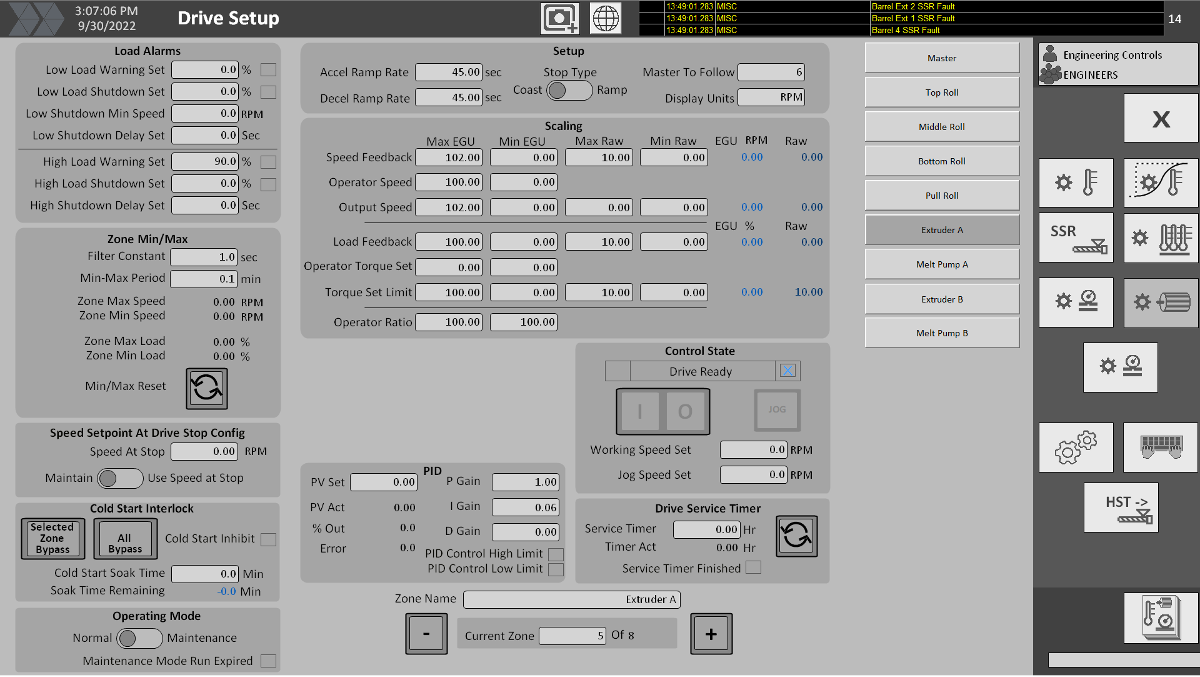Click the Decel Ramp Rate field
This screenshot has width=1200, height=677.
tap(449, 98)
